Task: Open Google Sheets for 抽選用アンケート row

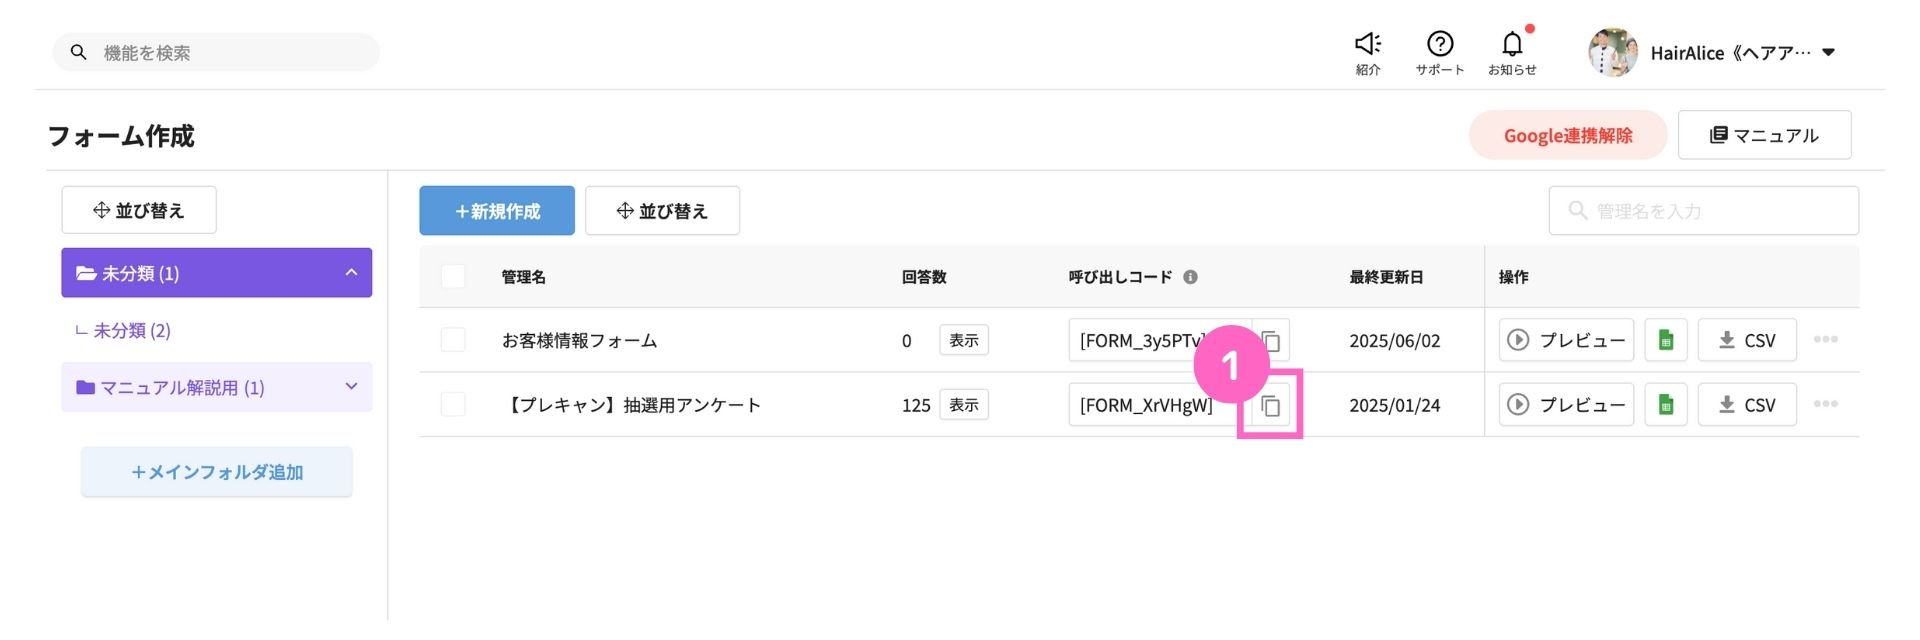Action: tap(1665, 405)
